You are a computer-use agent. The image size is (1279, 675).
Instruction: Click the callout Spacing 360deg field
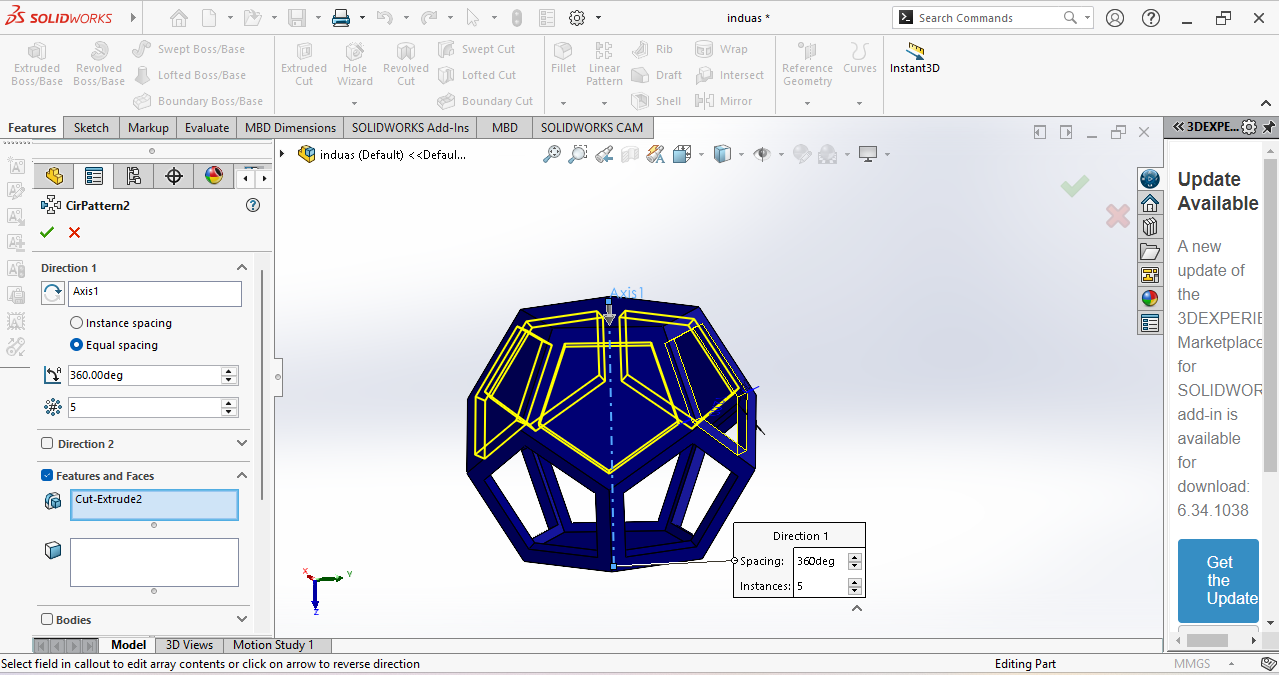pyautogui.click(x=820, y=562)
